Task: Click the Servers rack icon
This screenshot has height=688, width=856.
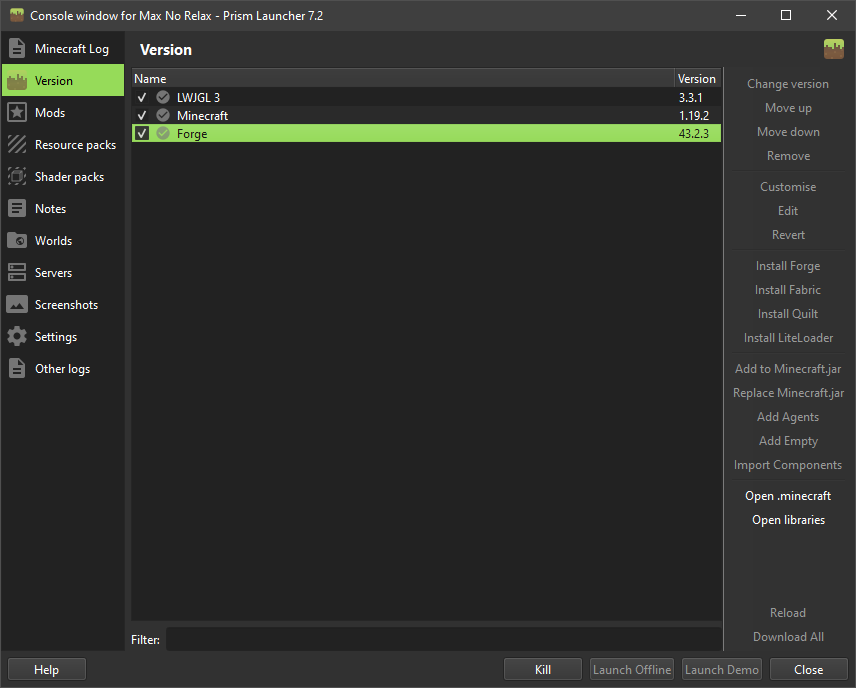Action: click(x=17, y=272)
